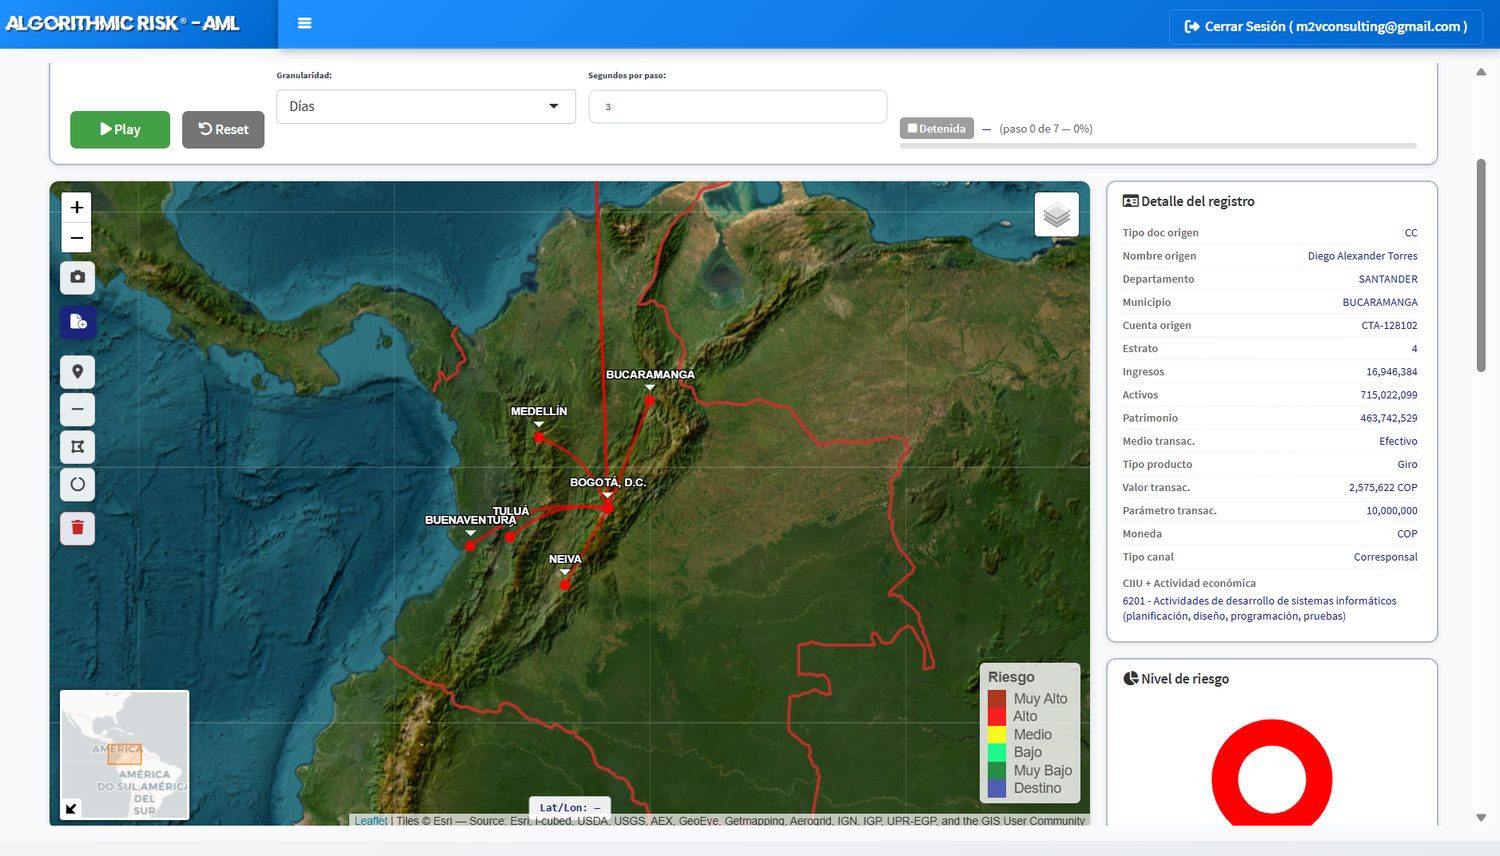The height and width of the screenshot is (856, 1500).
Task: Click the red risk donut chart
Action: tap(1272, 774)
